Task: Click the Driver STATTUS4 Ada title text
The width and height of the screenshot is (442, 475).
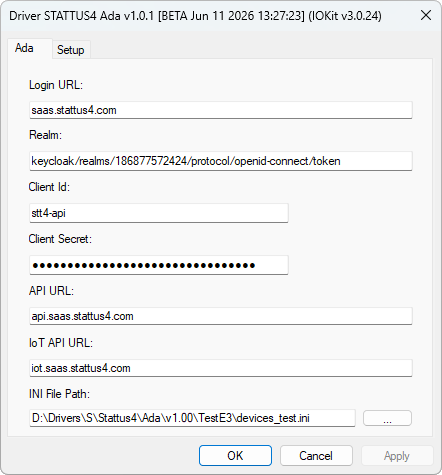Action: click(195, 16)
